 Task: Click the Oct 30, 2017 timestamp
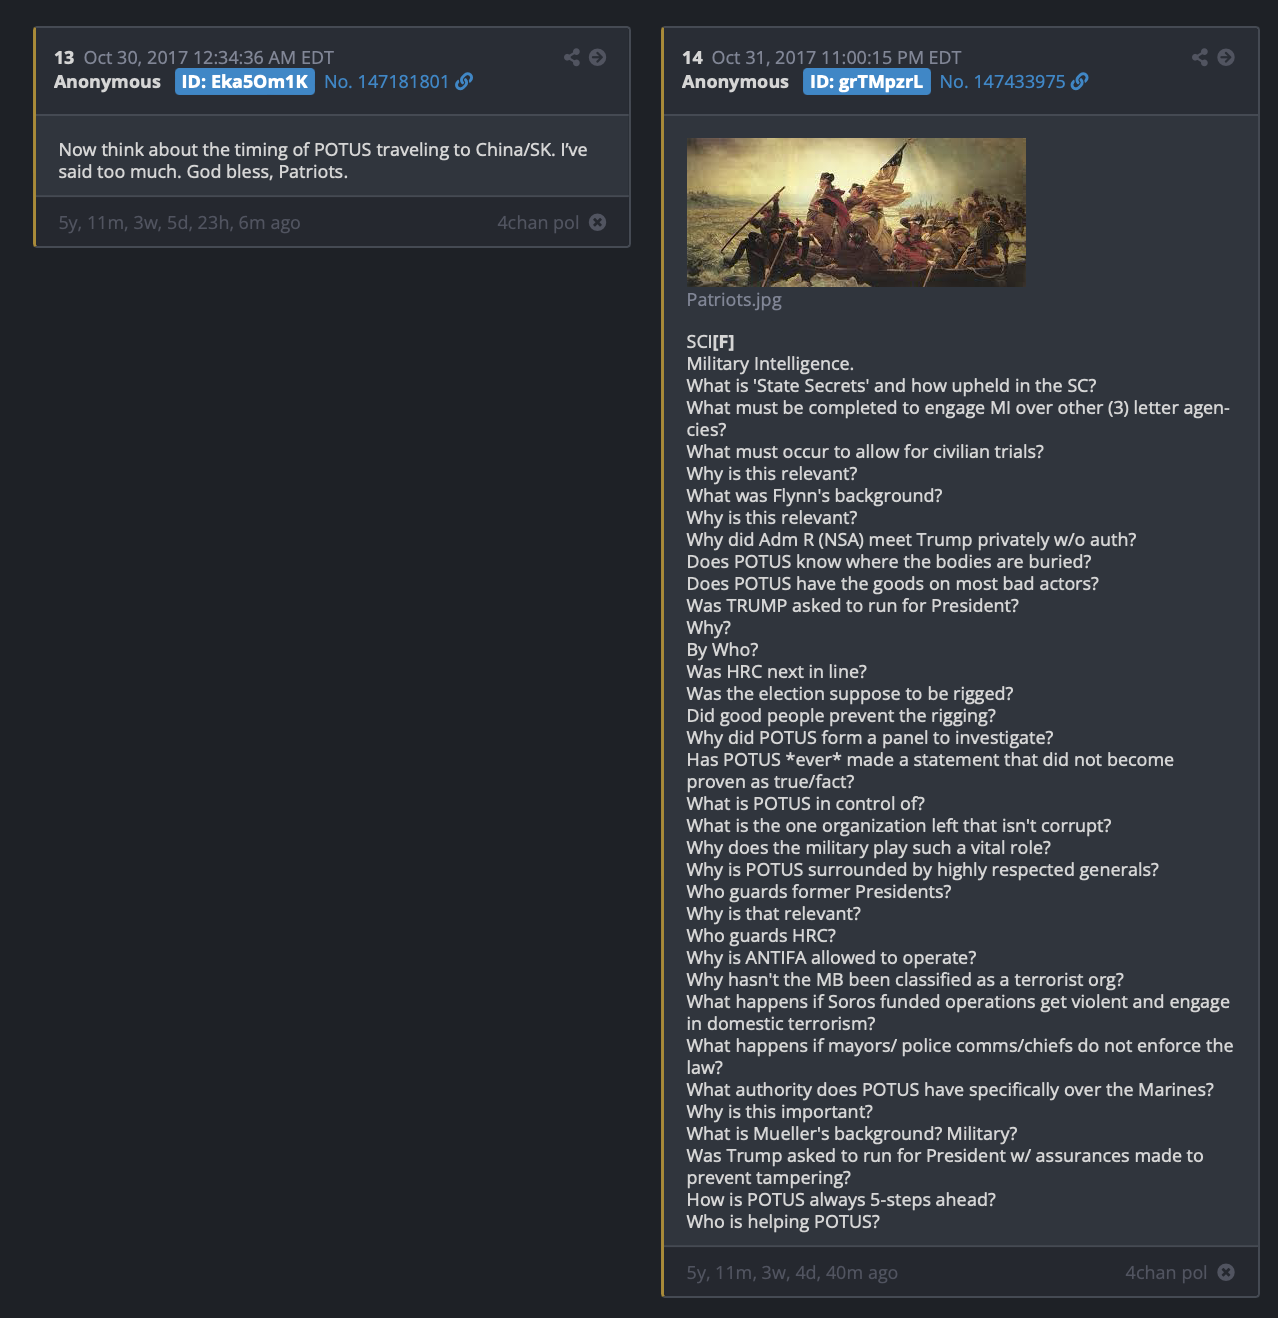coord(209,57)
